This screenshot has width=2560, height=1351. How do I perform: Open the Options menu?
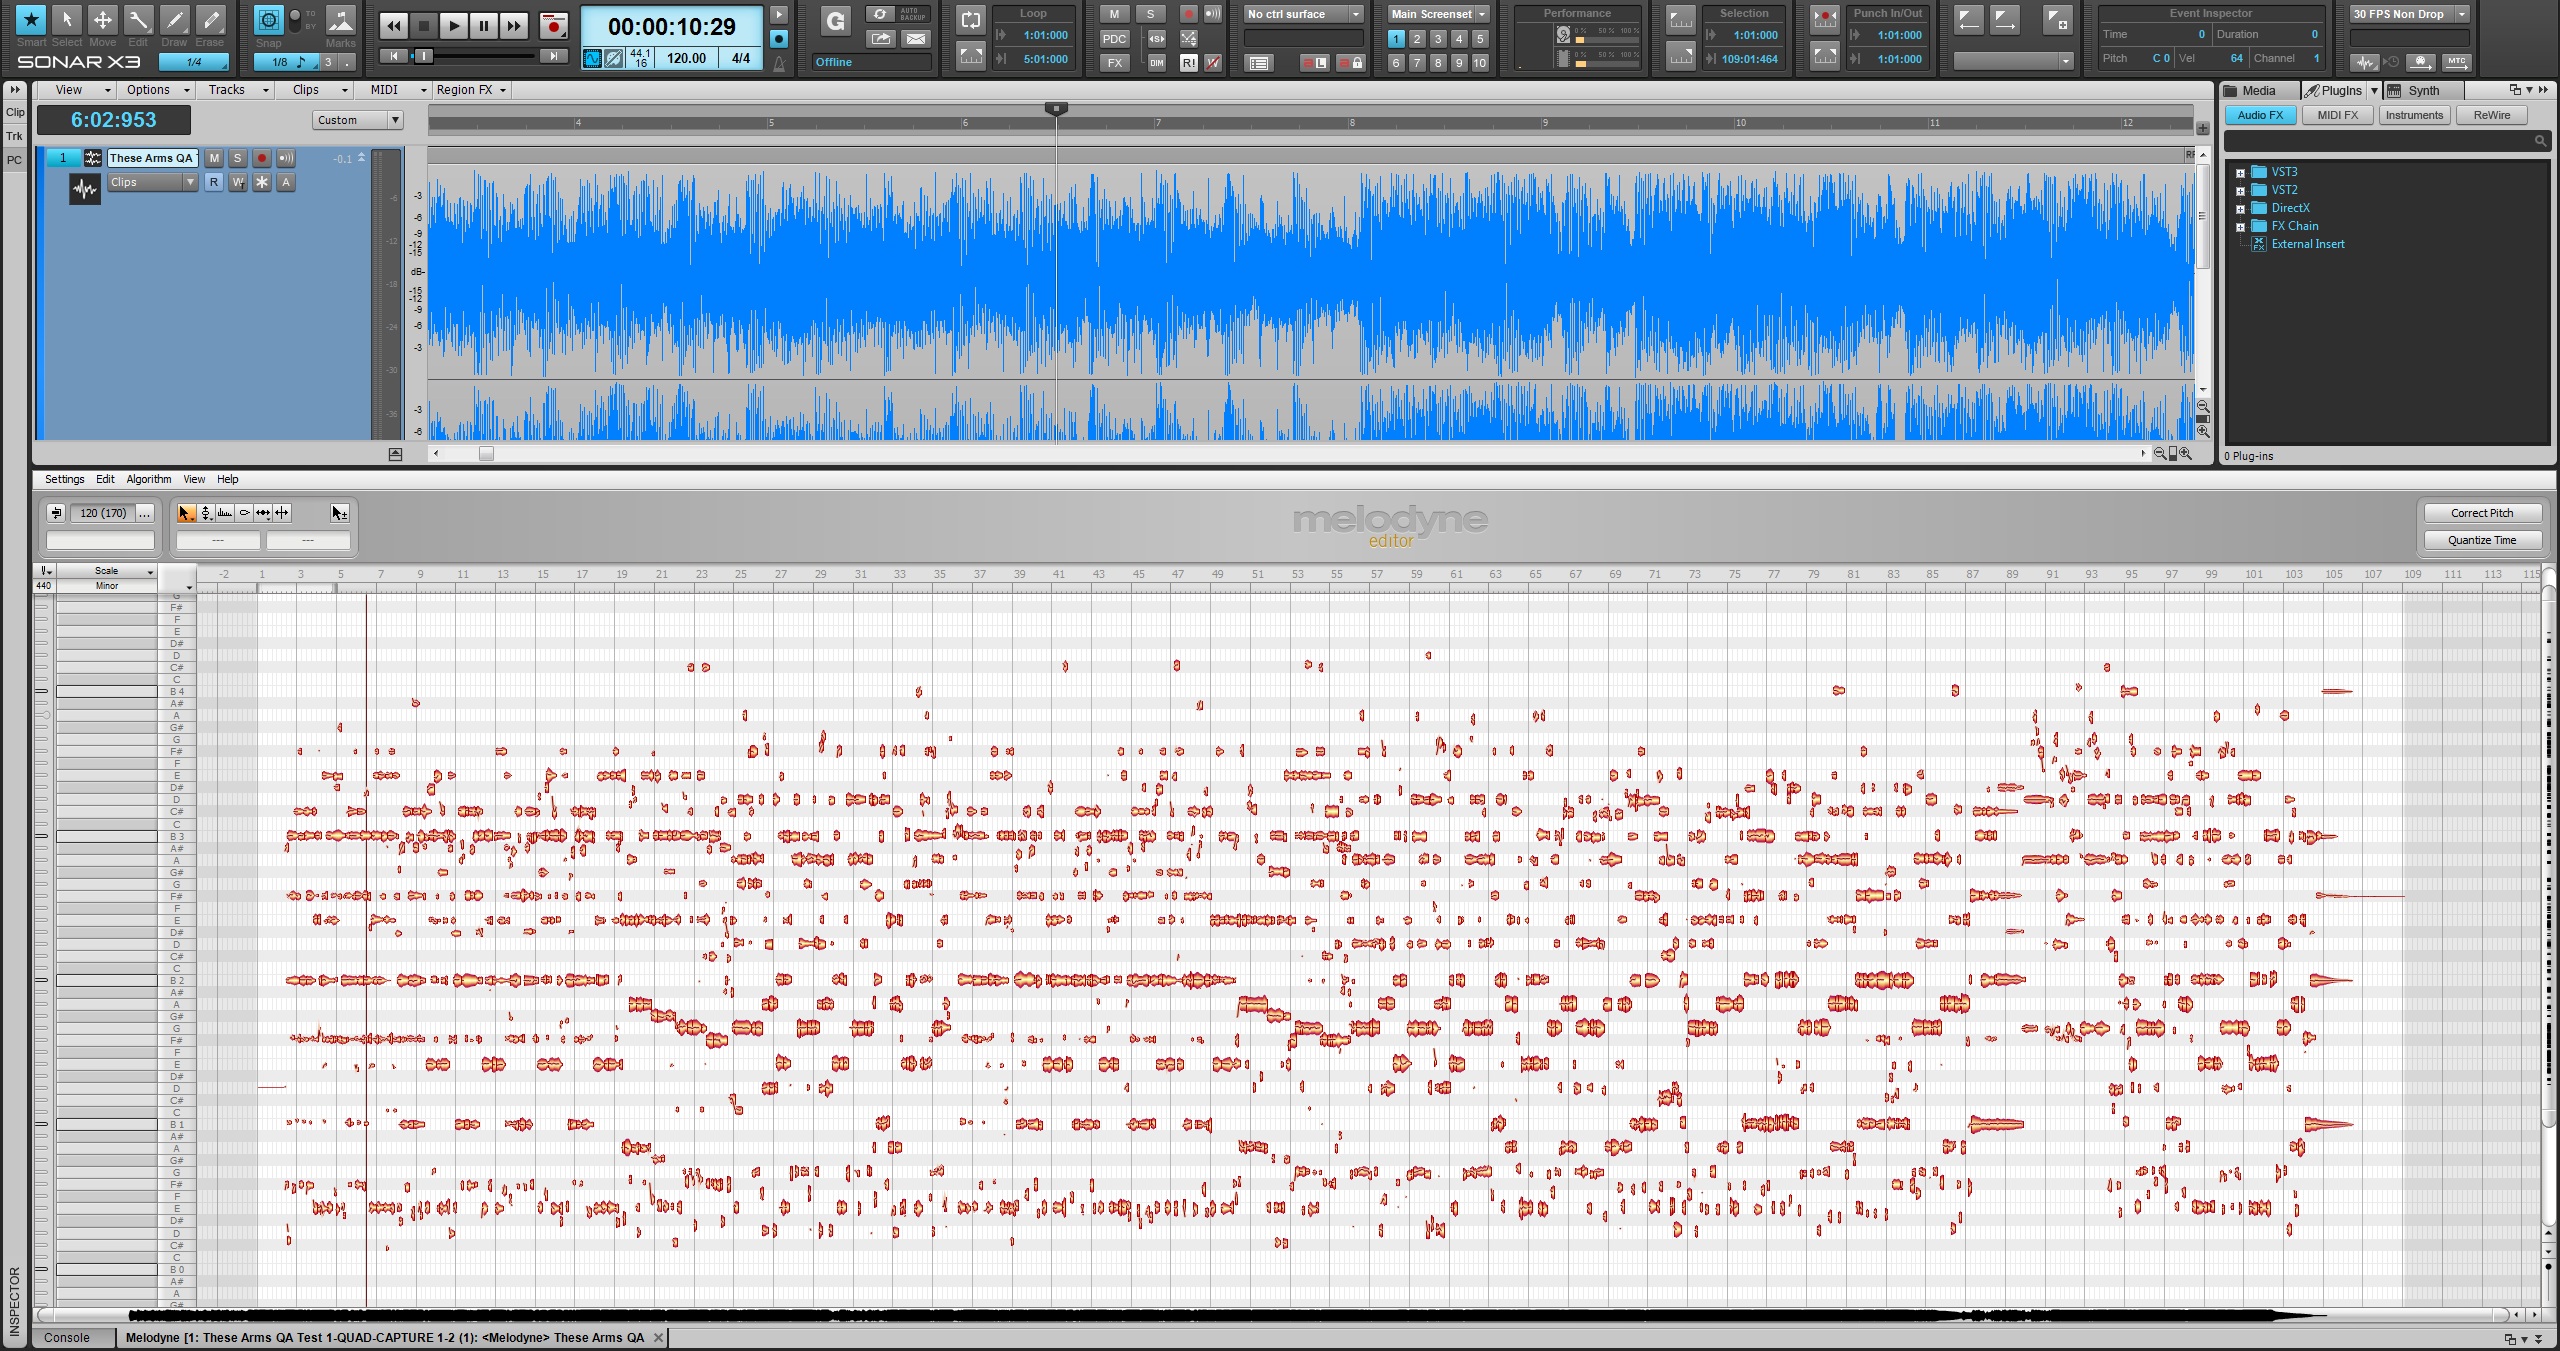coord(155,90)
